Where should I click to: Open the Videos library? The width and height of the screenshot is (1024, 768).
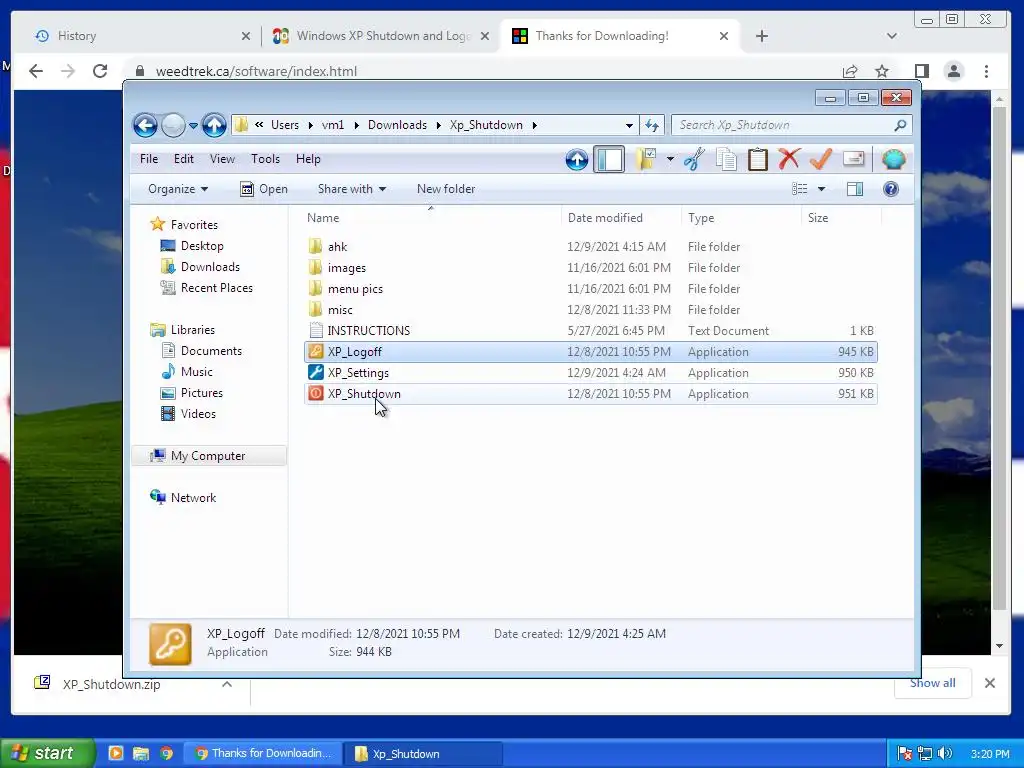[198, 413]
